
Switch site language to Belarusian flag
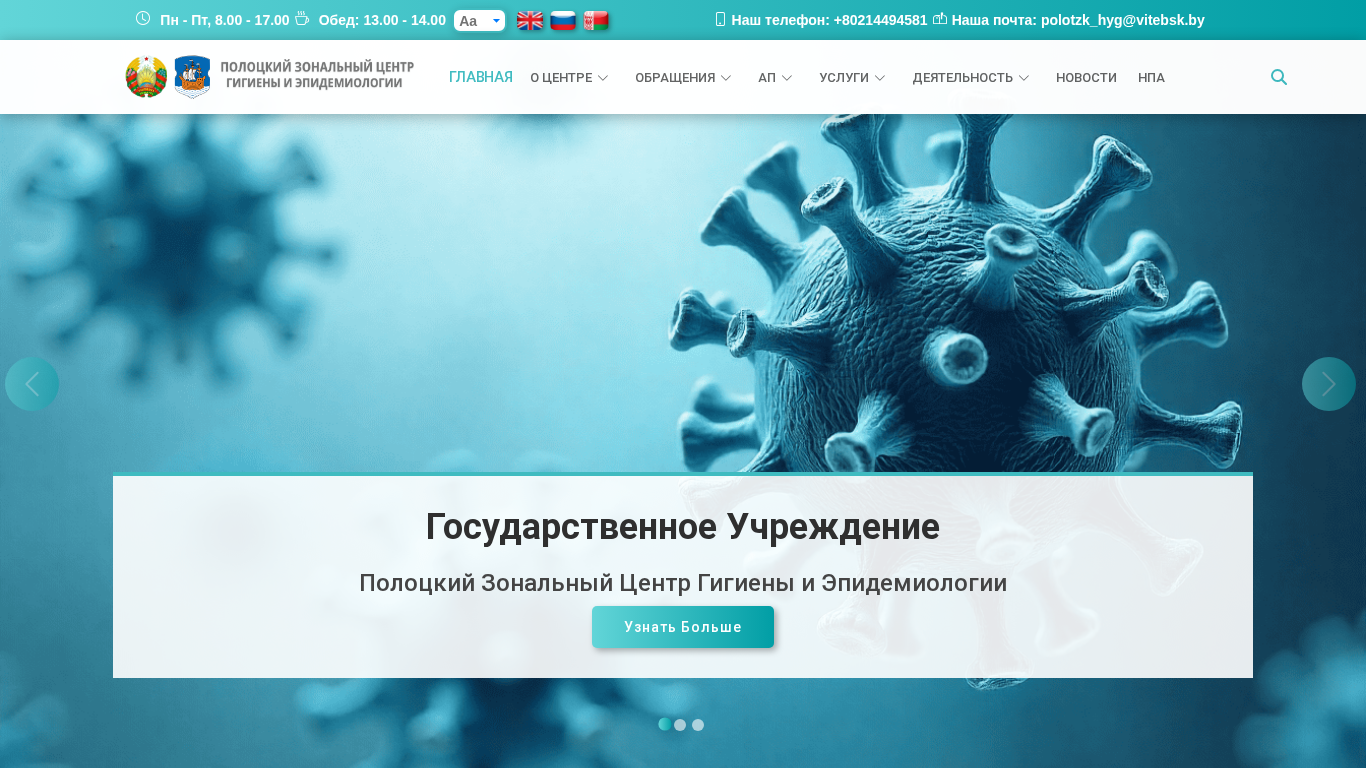[x=596, y=20]
